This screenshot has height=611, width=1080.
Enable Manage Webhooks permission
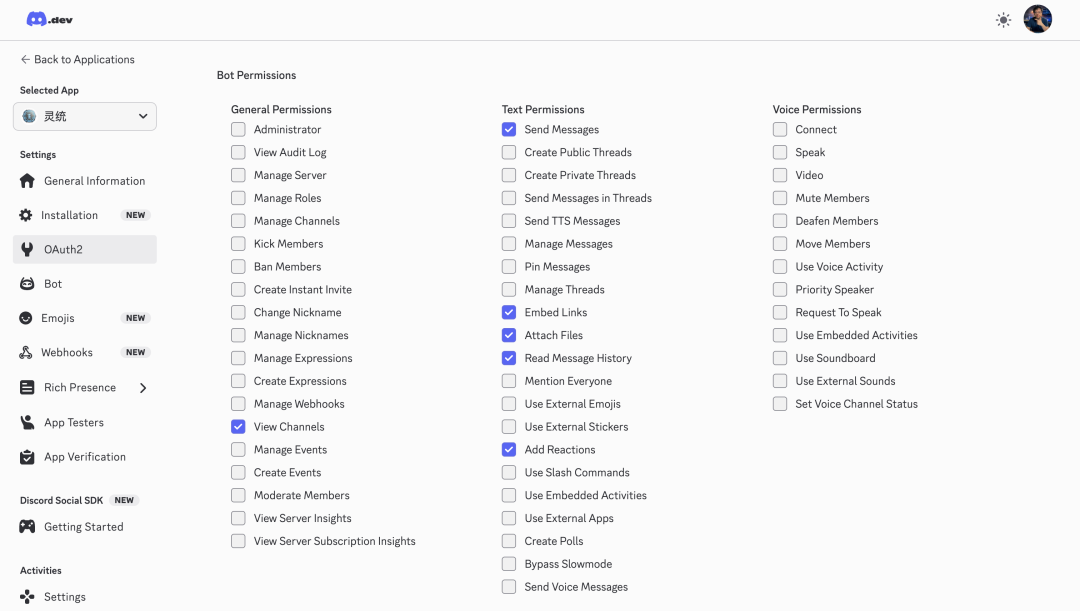point(238,404)
